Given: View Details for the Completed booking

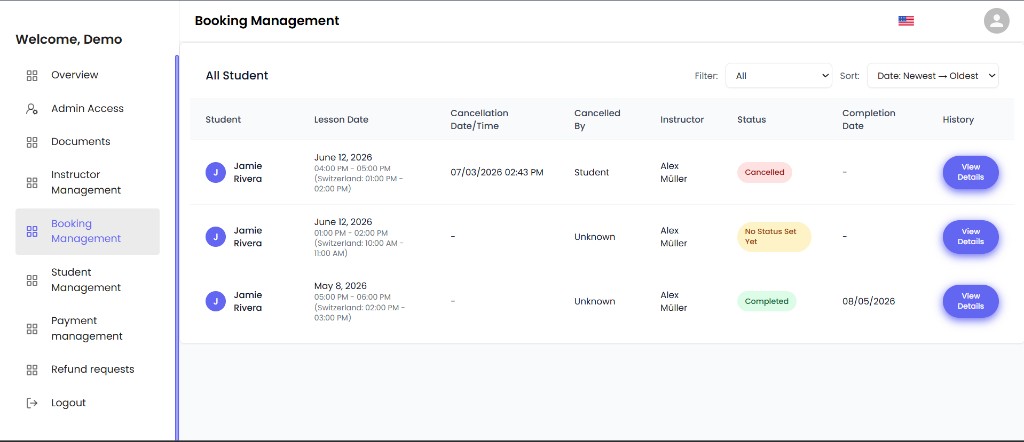Looking at the screenshot, I should coord(970,301).
